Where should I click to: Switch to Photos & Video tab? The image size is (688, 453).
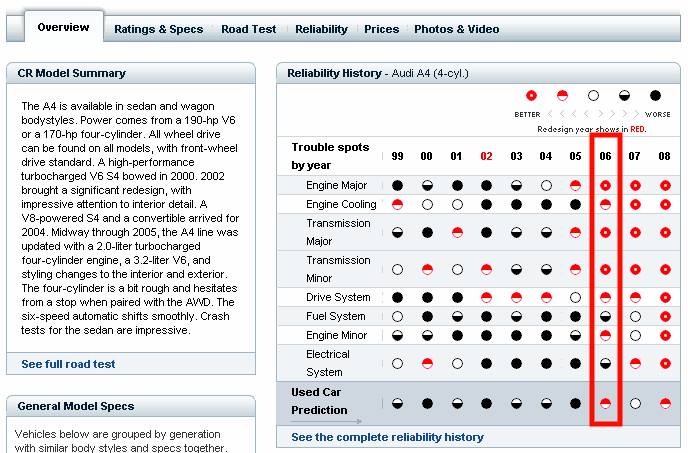coord(456,29)
